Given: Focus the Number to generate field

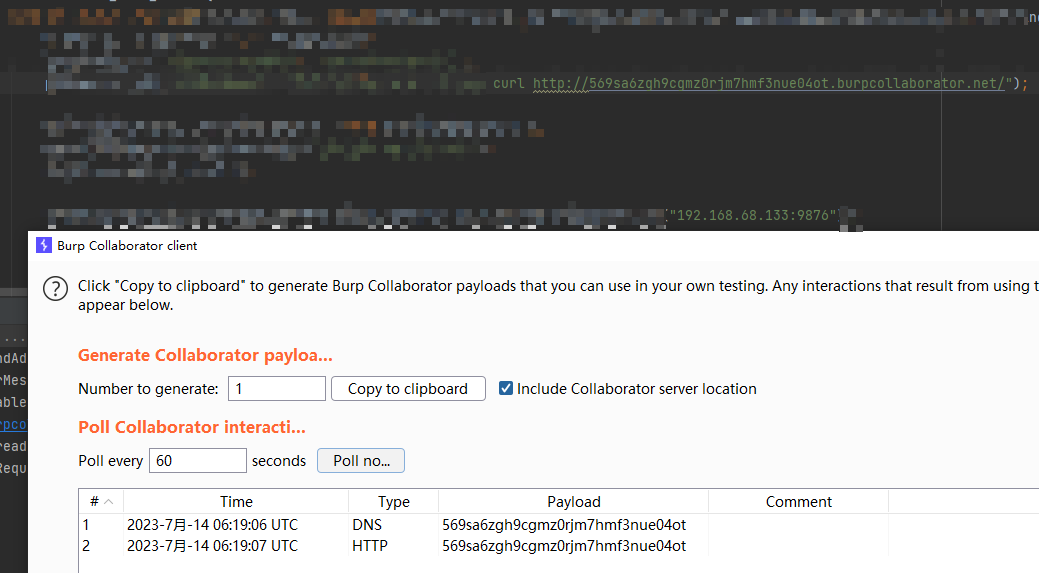Looking at the screenshot, I should 277,389.
